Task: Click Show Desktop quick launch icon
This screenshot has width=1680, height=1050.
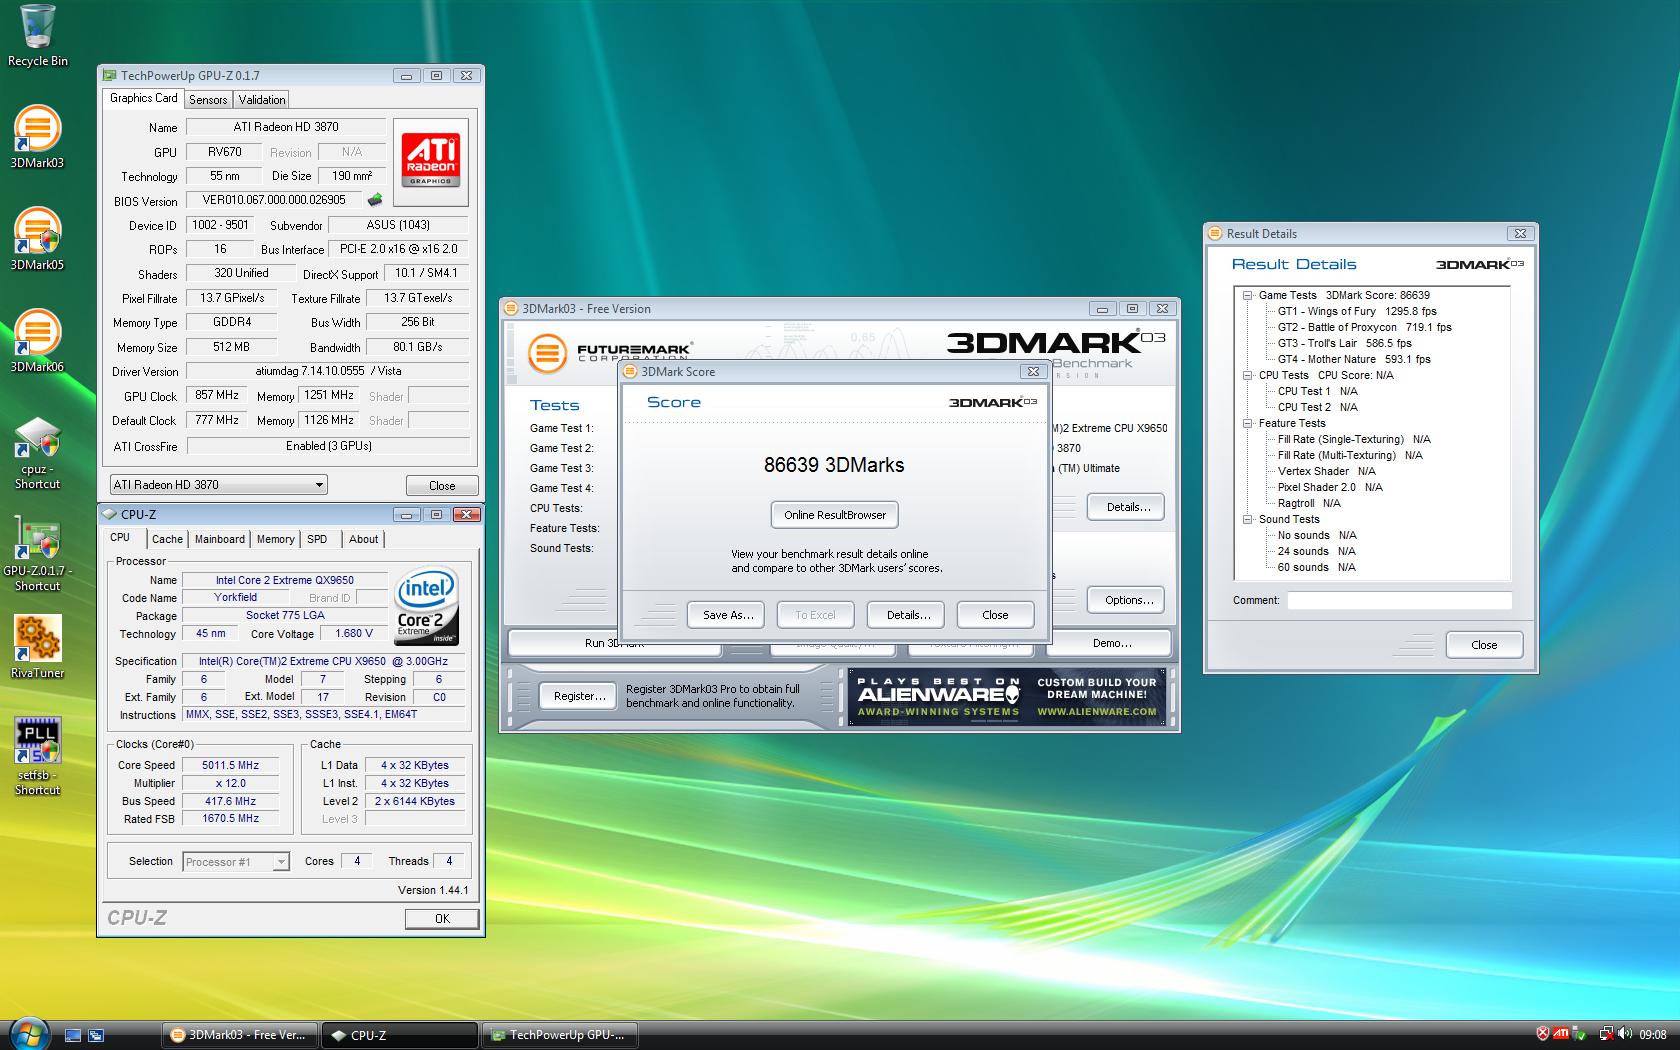Action: (x=73, y=1035)
